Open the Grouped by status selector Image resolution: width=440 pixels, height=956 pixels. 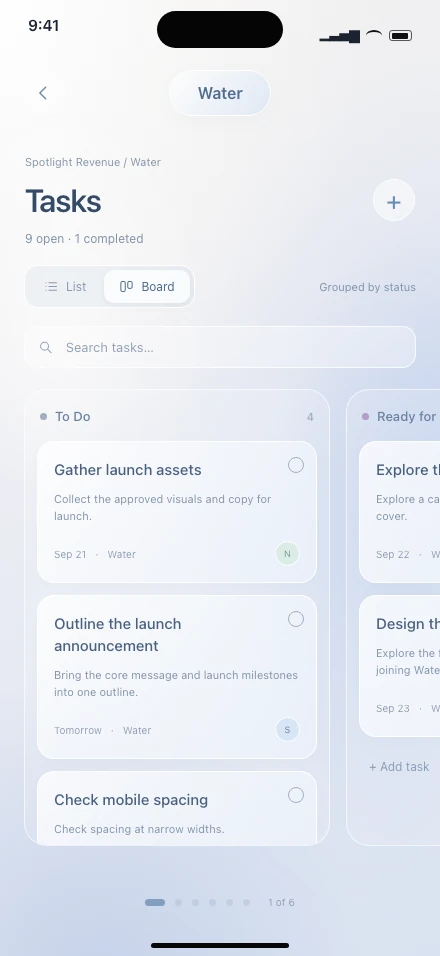[367, 287]
